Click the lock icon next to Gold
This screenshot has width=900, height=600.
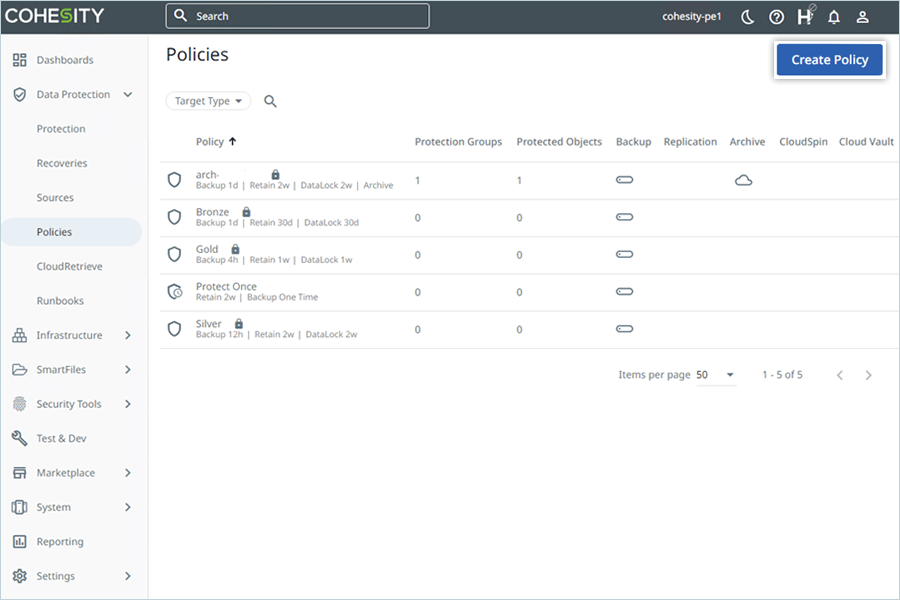tap(235, 249)
